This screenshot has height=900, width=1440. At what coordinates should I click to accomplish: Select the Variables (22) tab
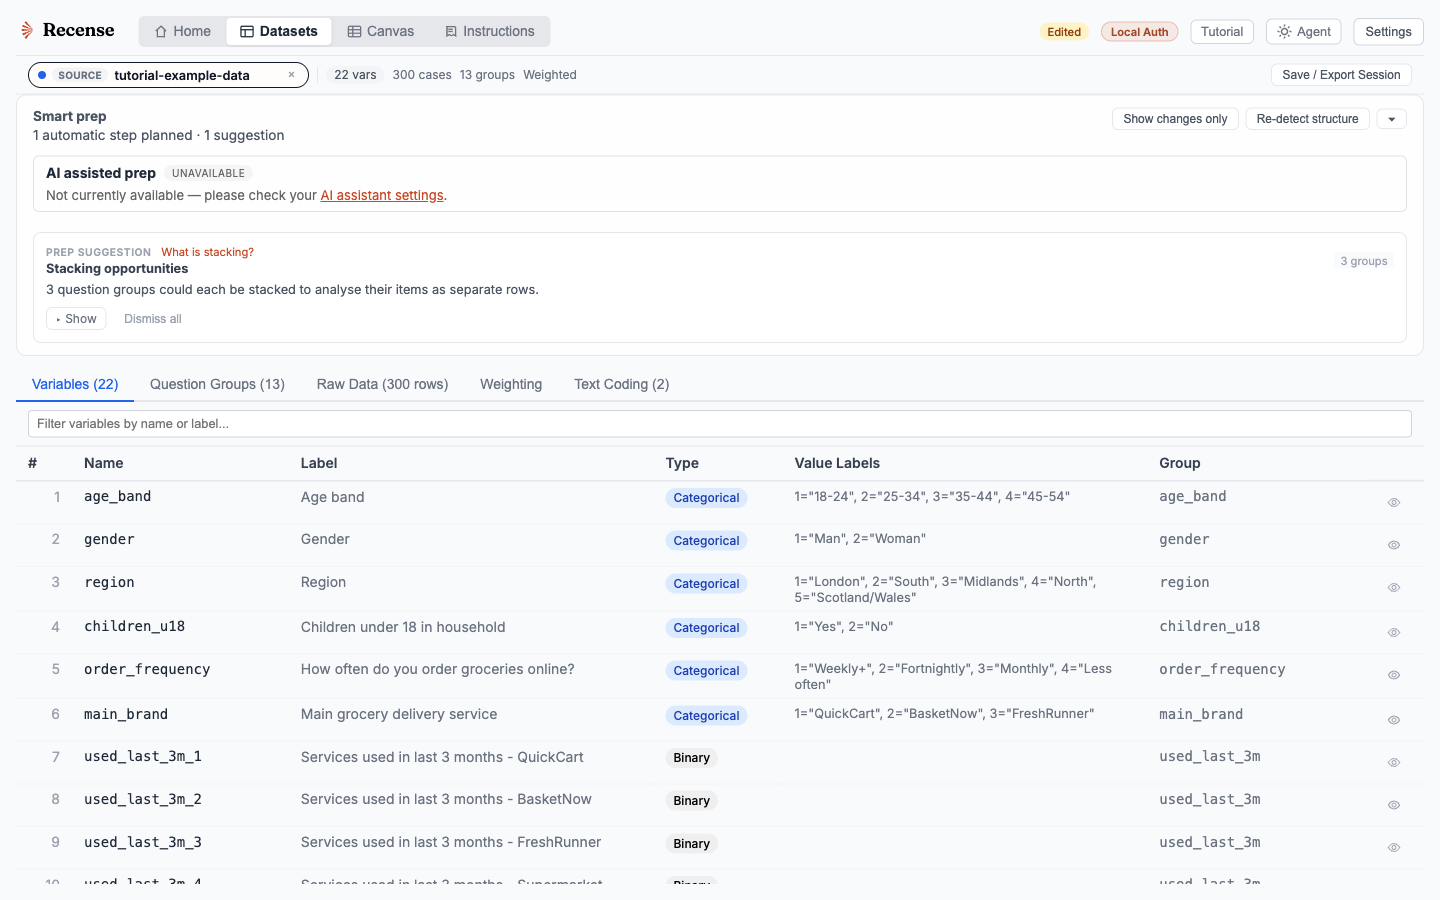coord(75,384)
